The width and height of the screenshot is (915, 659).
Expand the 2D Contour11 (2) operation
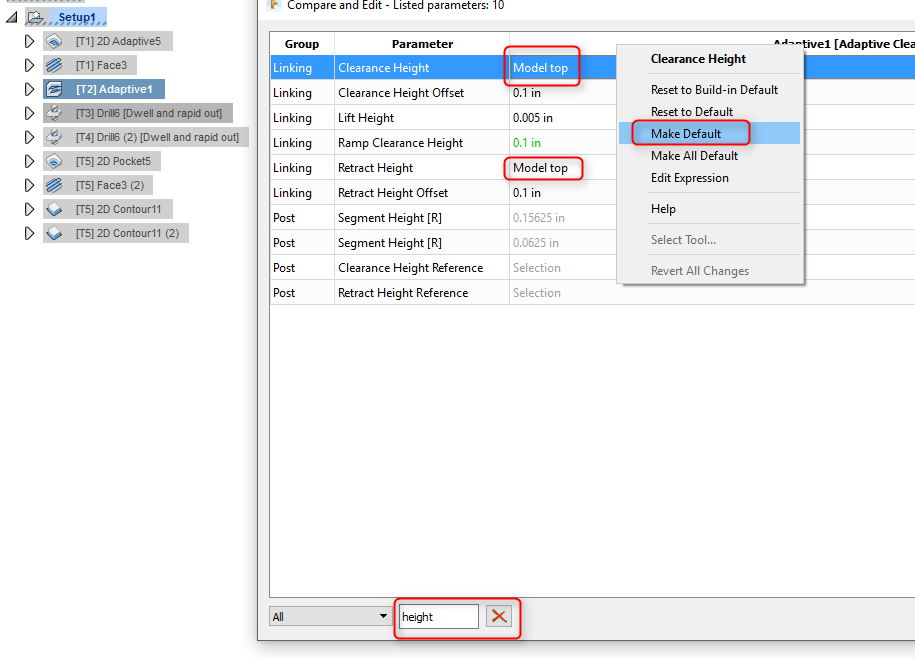point(29,233)
